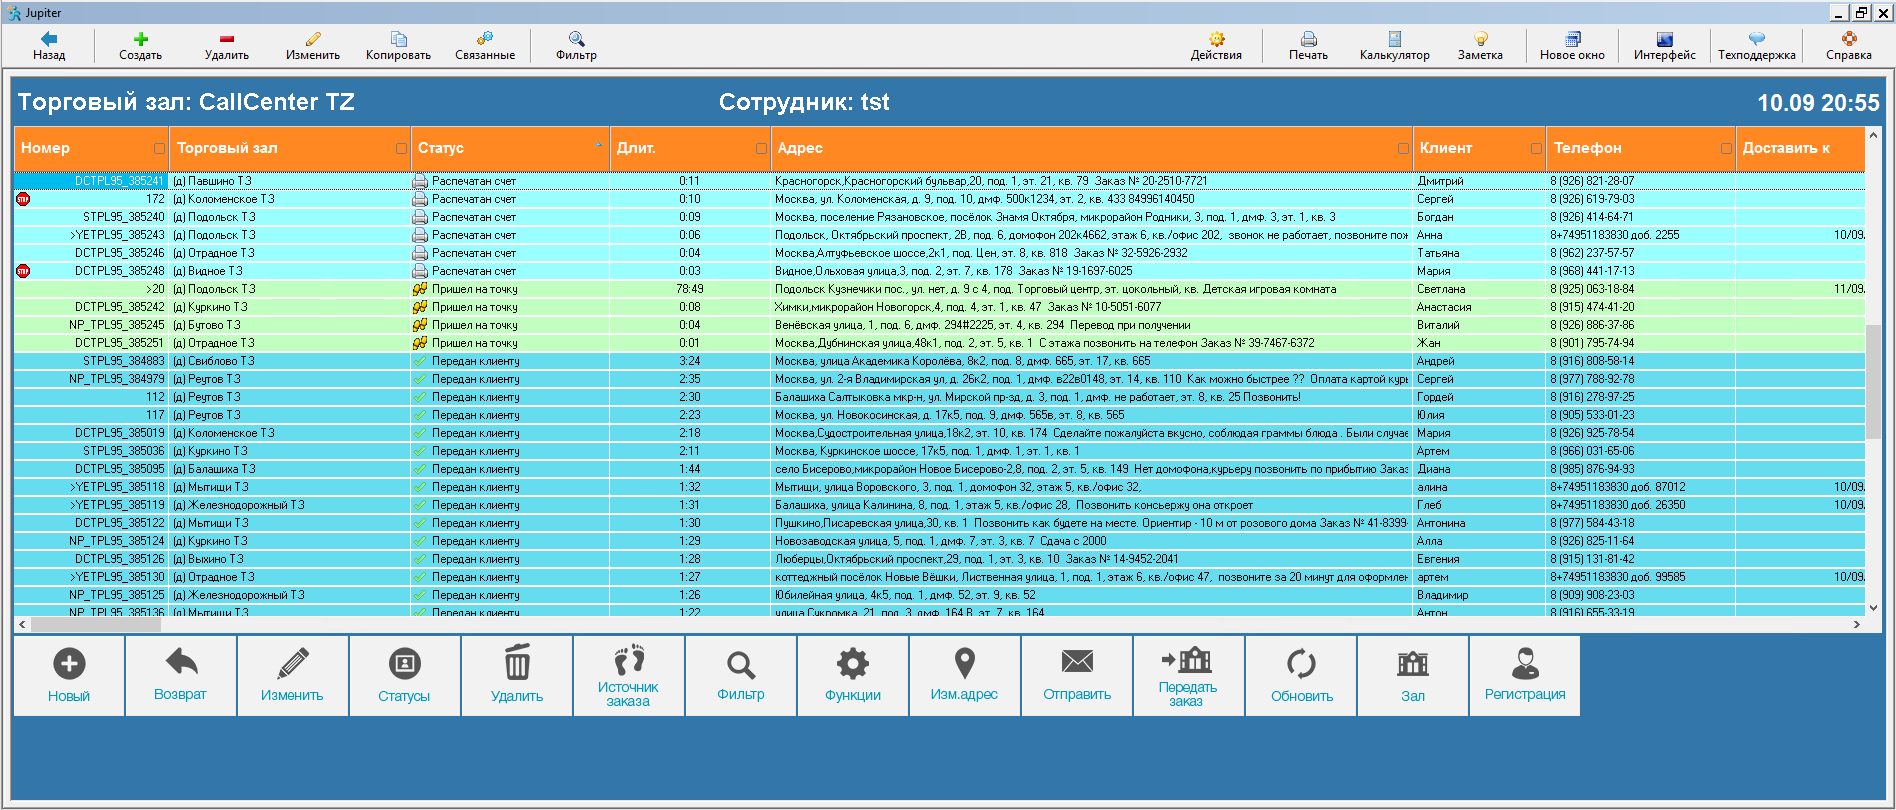Select order STPL95_384883 Свиблово row

point(939,361)
